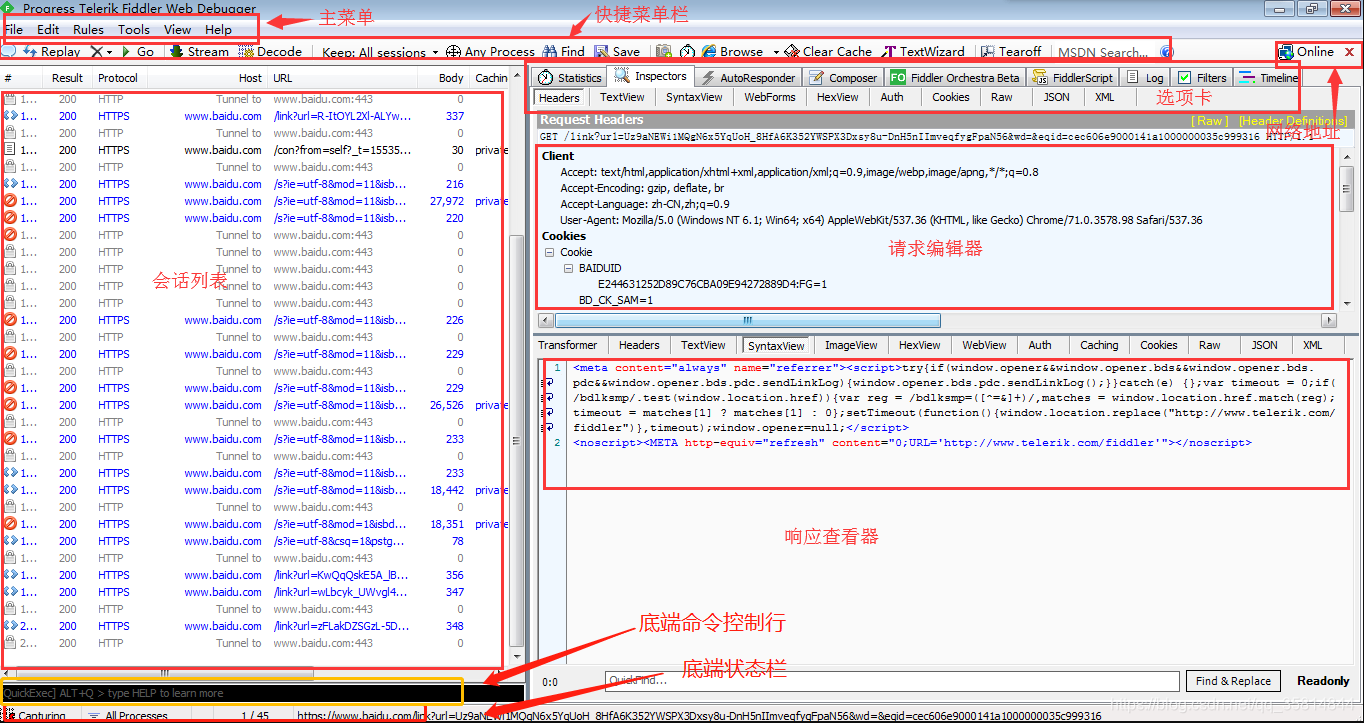Open the Edit menu
1364x723 pixels.
pos(48,29)
